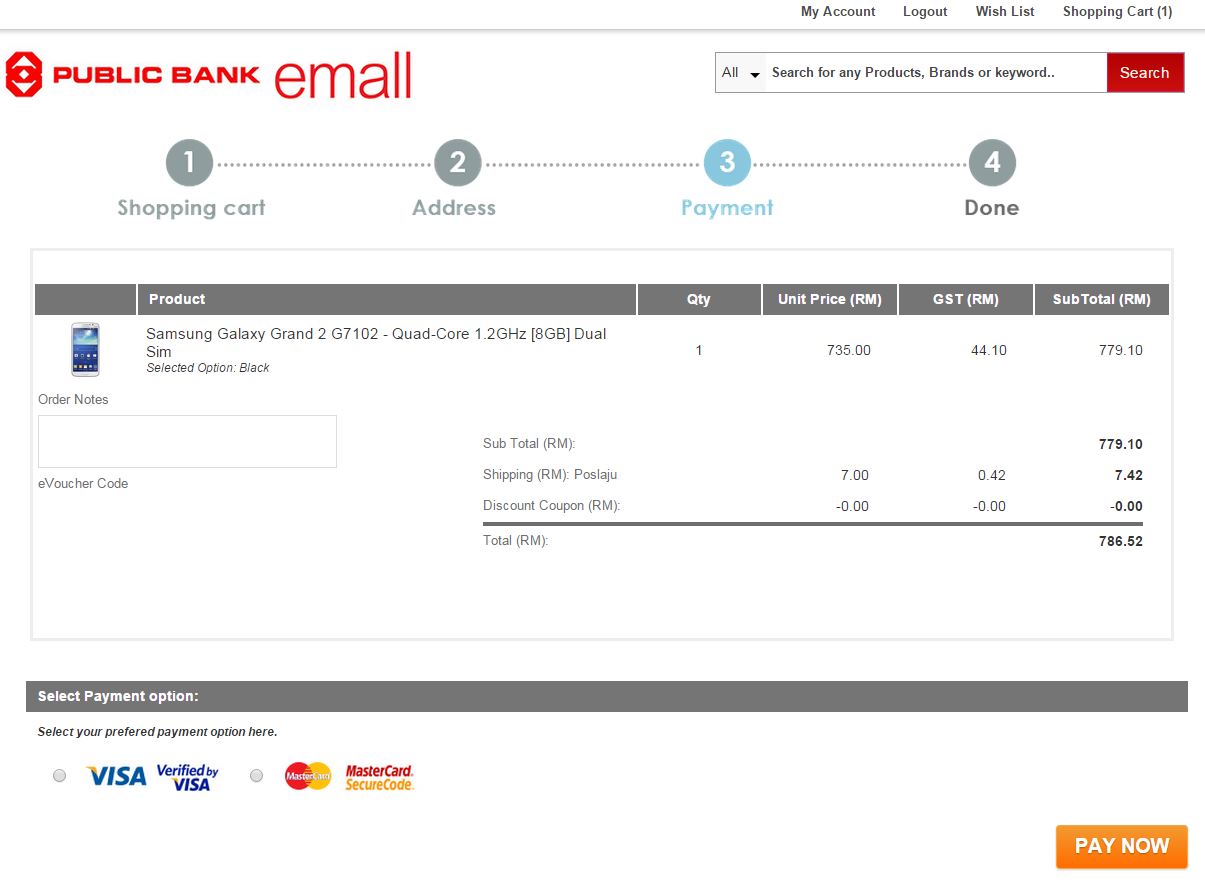This screenshot has width=1205, height=892.
Task: Click the shipping subtotal 7.42
Action: 1129,475
